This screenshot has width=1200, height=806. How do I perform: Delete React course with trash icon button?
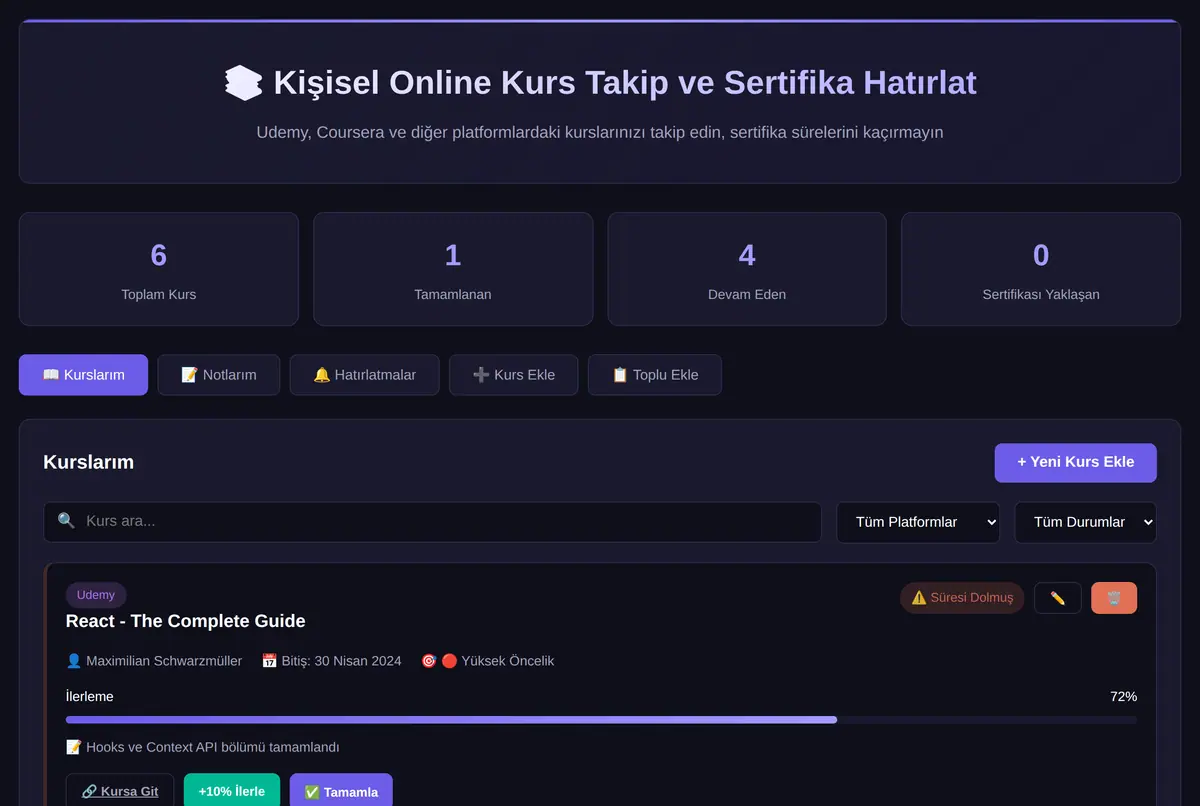point(1114,598)
